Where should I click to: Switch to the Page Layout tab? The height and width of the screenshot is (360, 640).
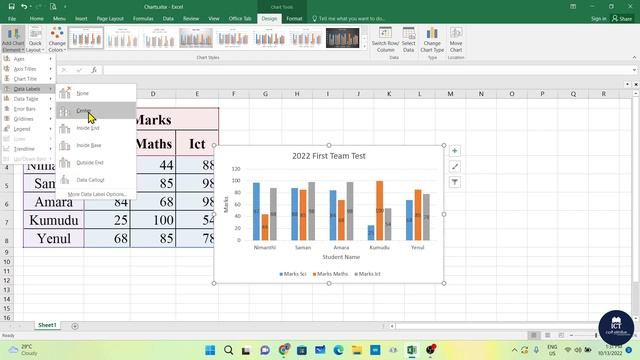click(110, 18)
